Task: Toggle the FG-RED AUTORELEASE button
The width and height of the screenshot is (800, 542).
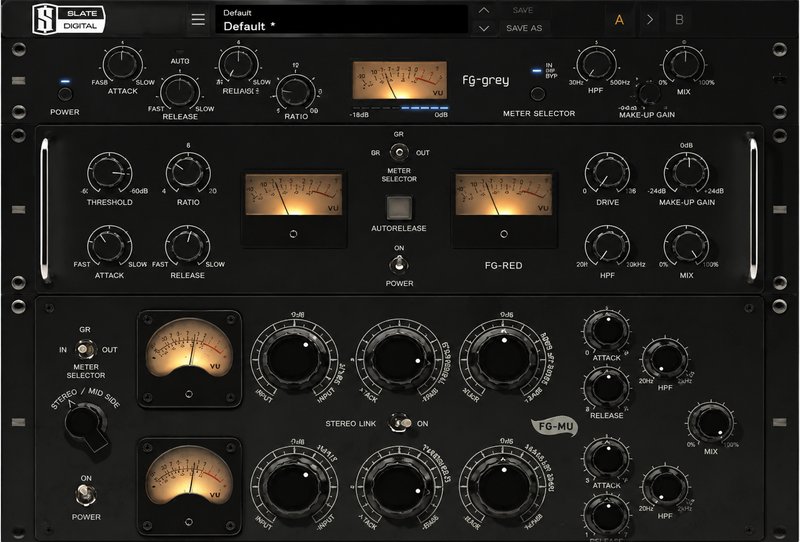Action: (x=399, y=207)
